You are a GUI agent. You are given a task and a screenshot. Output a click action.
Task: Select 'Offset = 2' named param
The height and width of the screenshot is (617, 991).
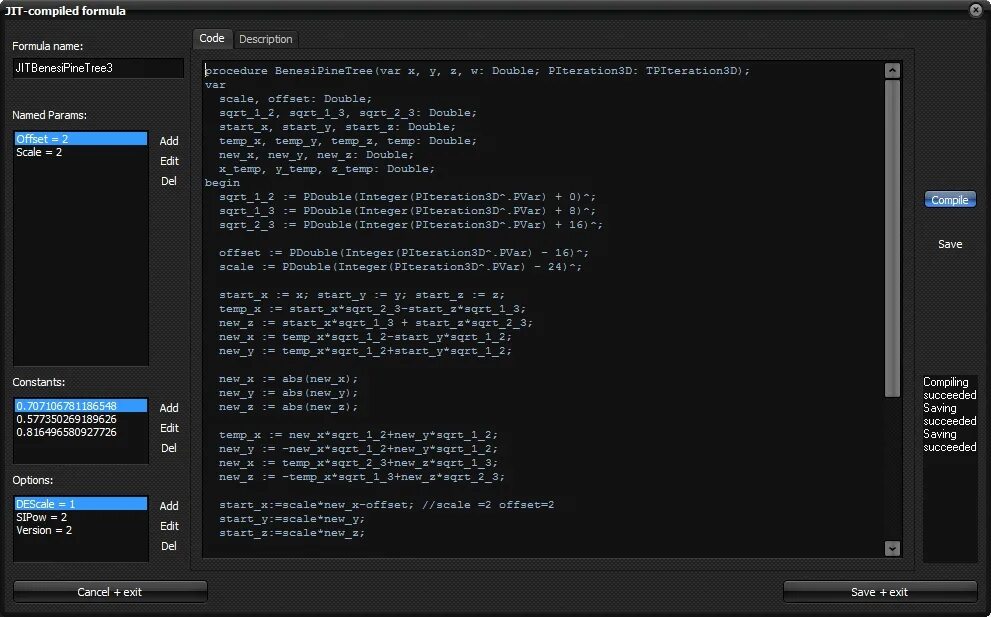pyautogui.click(x=81, y=139)
